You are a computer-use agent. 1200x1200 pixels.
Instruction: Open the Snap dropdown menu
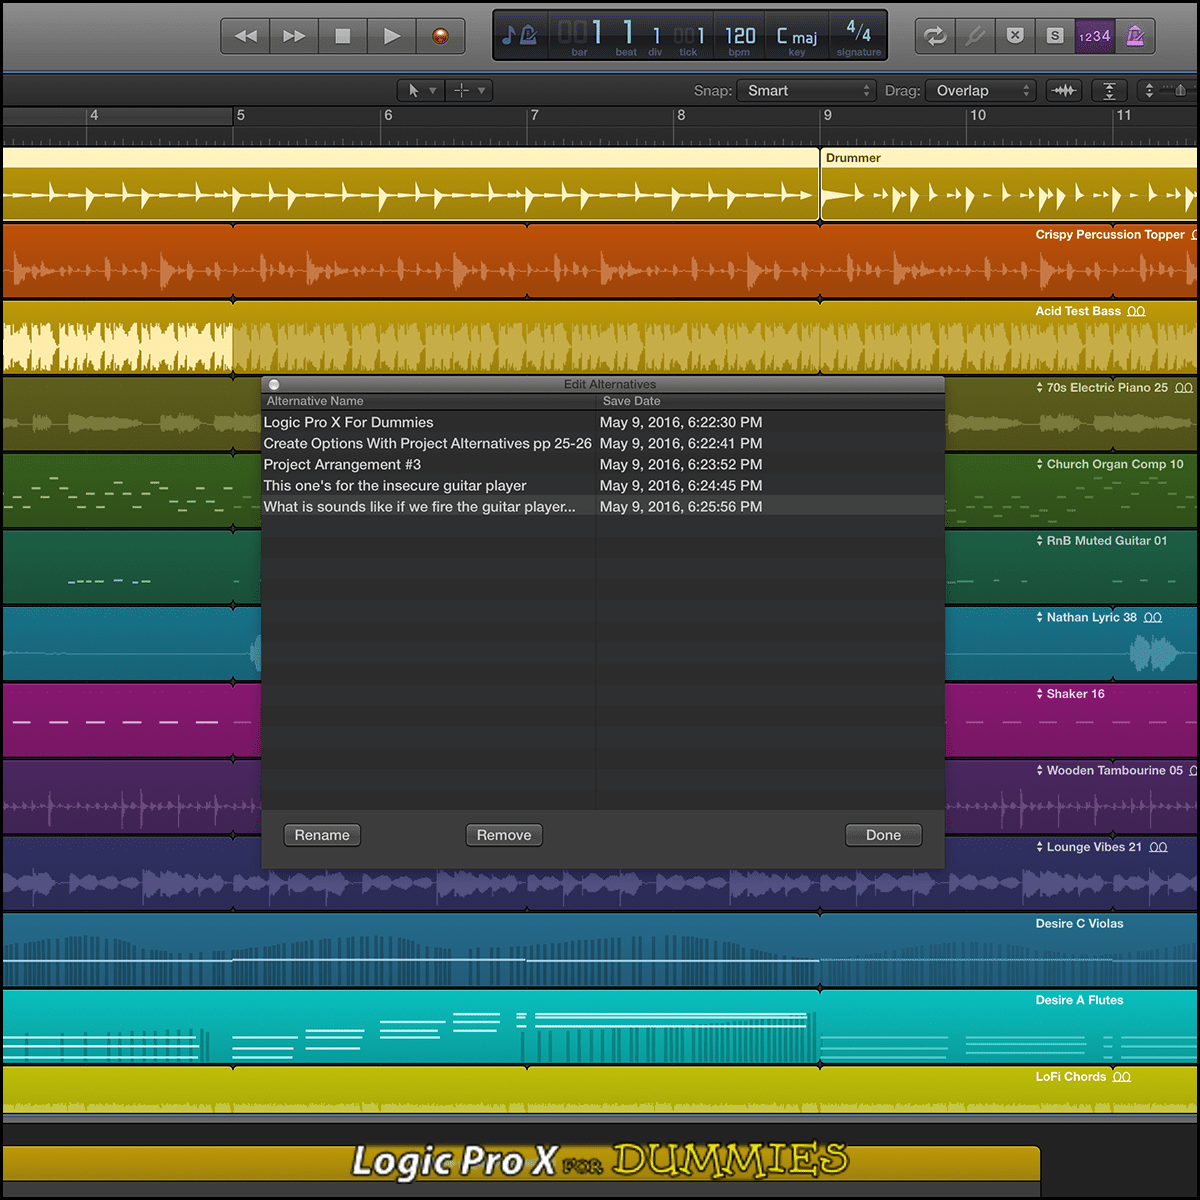[806, 91]
